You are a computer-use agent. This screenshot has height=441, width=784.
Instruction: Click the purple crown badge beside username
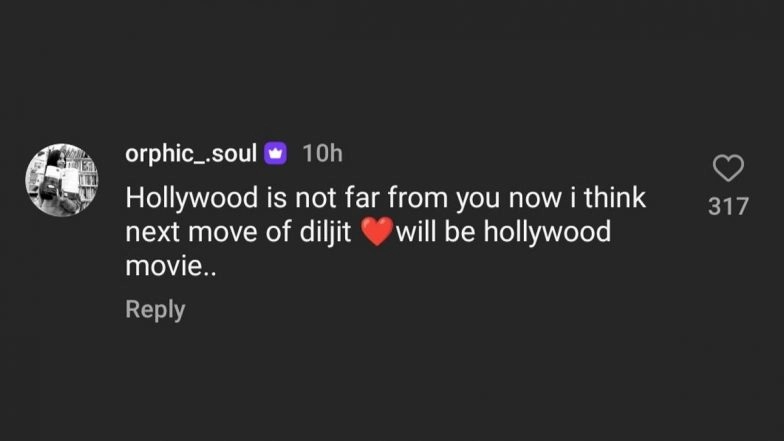pos(275,154)
